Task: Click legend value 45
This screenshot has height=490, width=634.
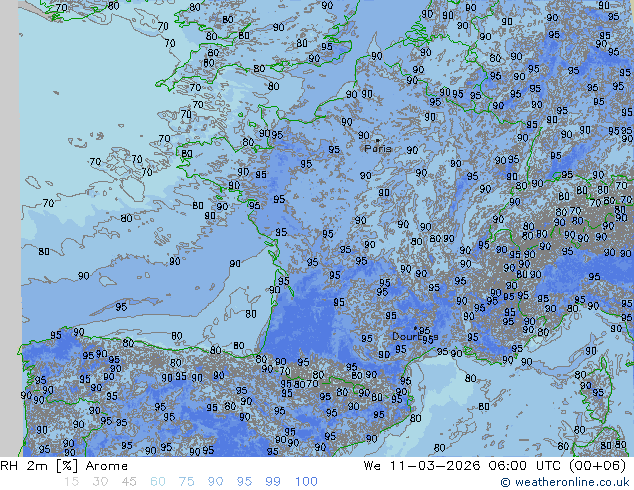Action: pyautogui.click(x=129, y=482)
